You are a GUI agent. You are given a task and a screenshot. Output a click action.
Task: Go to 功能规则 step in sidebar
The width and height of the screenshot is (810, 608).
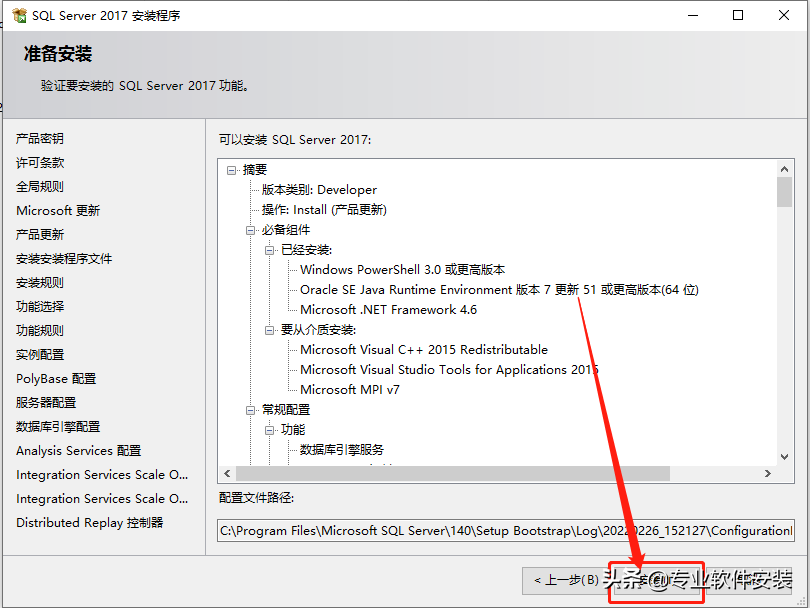tap(40, 331)
